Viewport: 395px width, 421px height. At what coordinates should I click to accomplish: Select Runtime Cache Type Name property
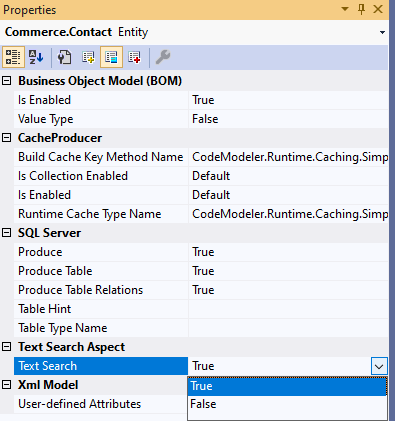tap(101, 214)
